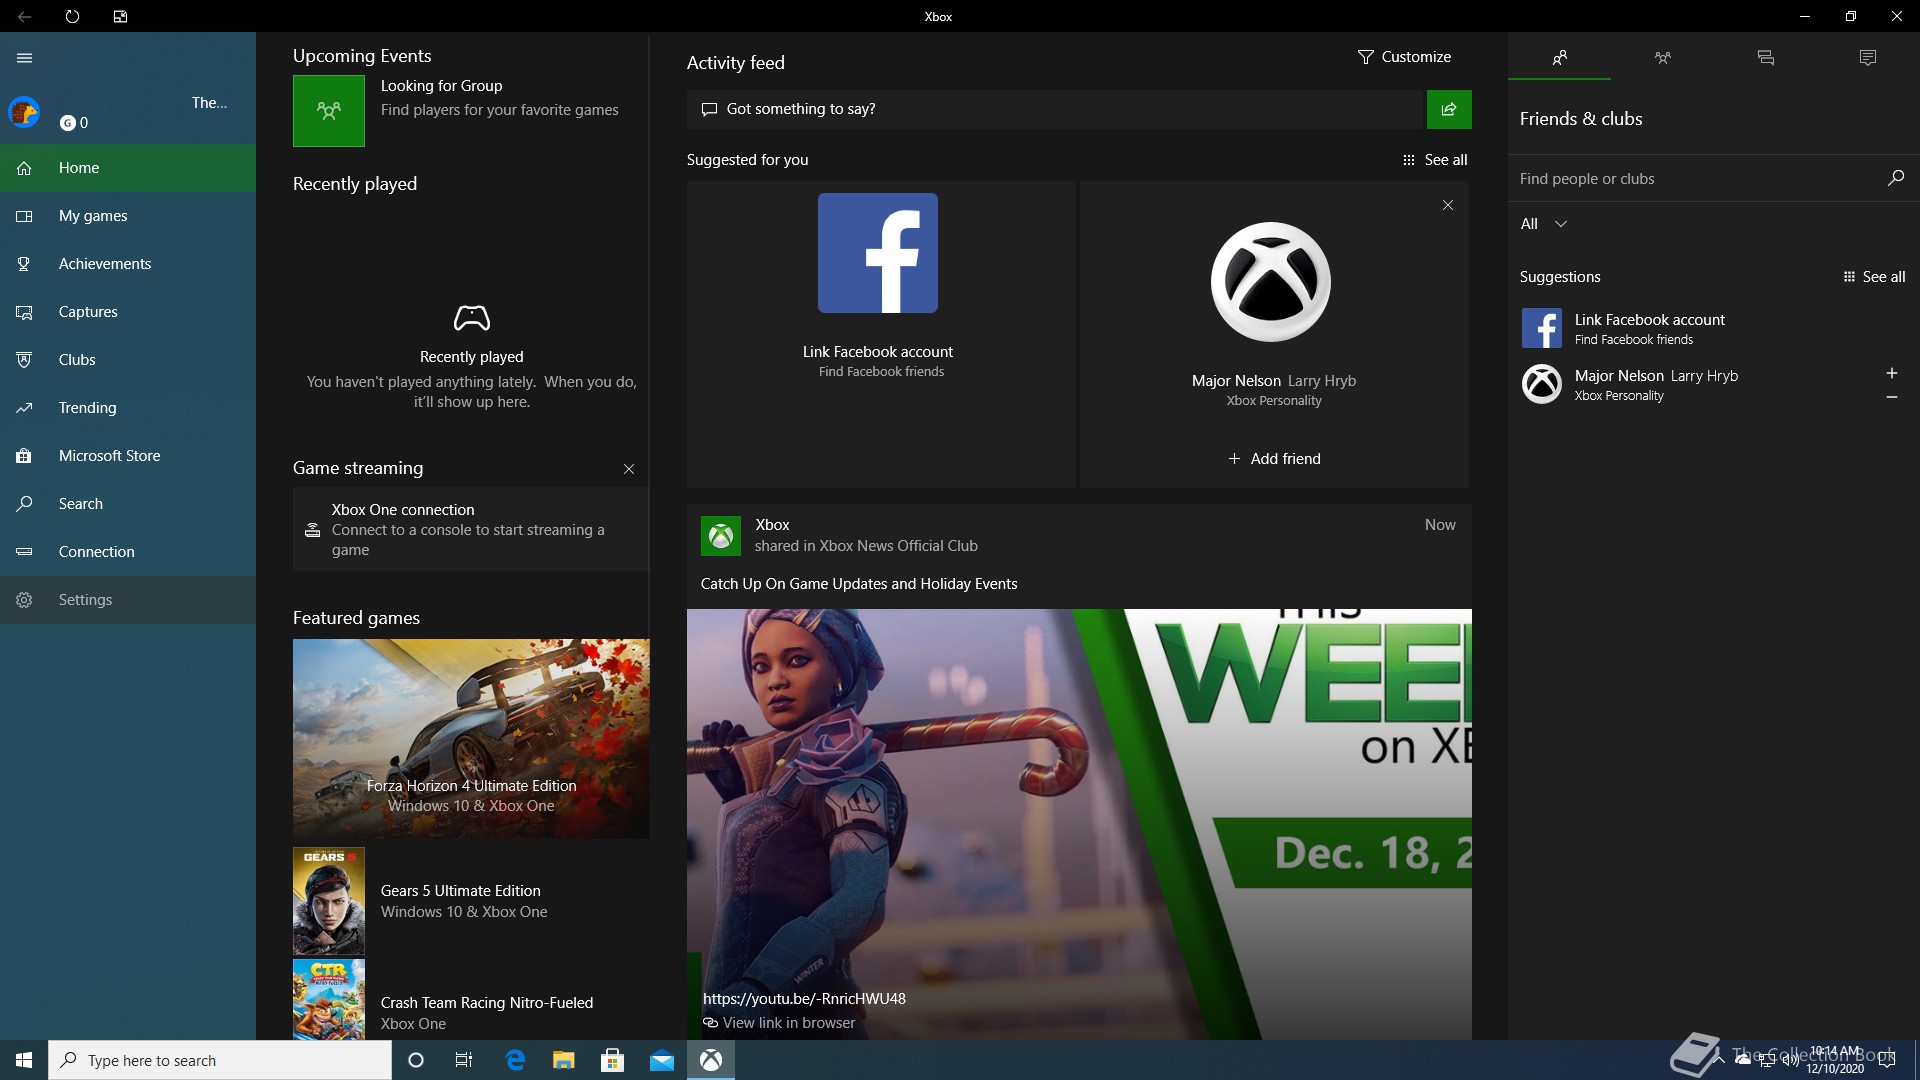Click the minus icon beside Major Nelson
Image resolution: width=1920 pixels, height=1080 pixels.
1892,397
